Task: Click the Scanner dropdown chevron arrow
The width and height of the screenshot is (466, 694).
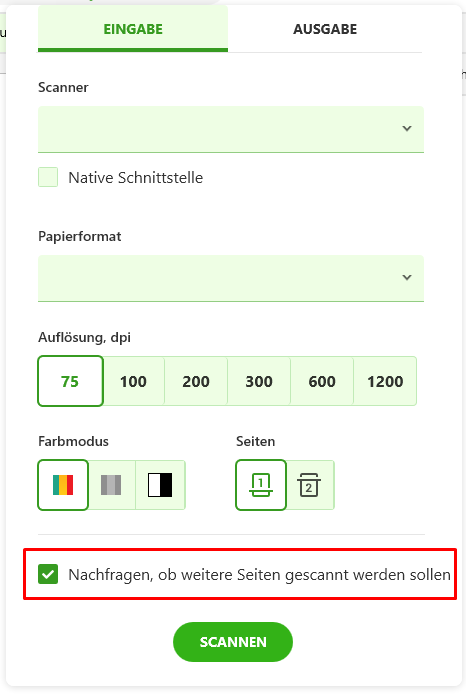Action: coord(407,129)
